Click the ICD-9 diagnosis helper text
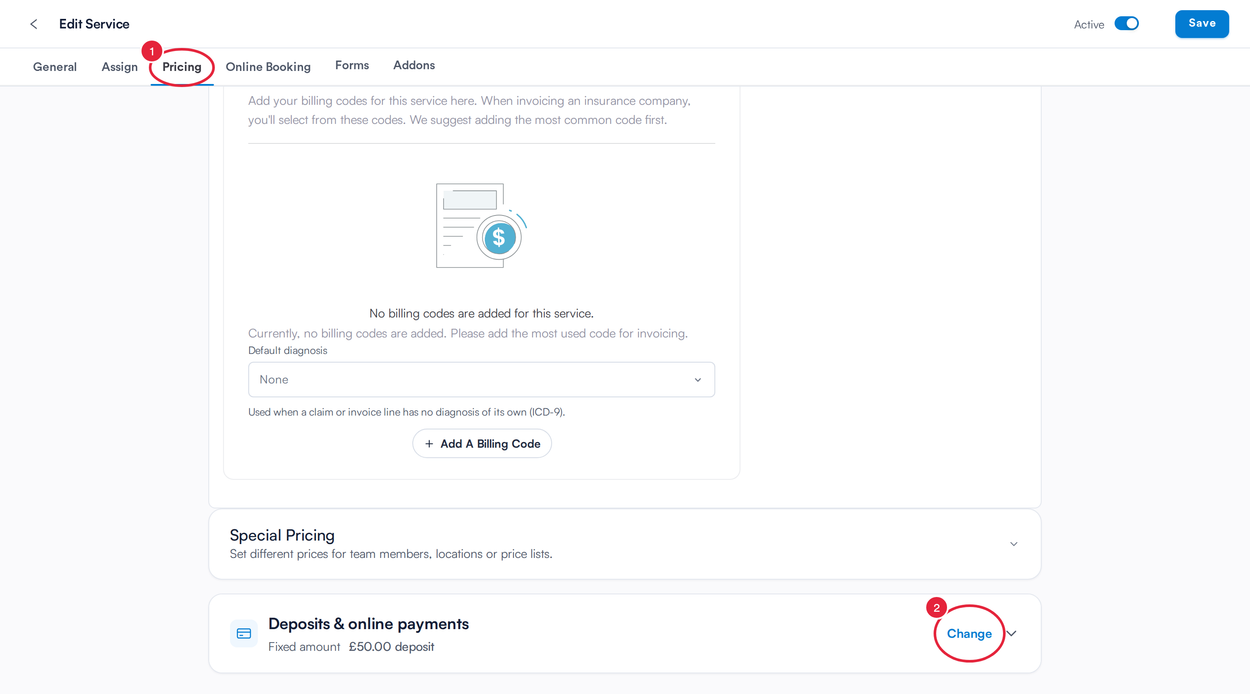Image resolution: width=1250 pixels, height=694 pixels. (x=406, y=412)
